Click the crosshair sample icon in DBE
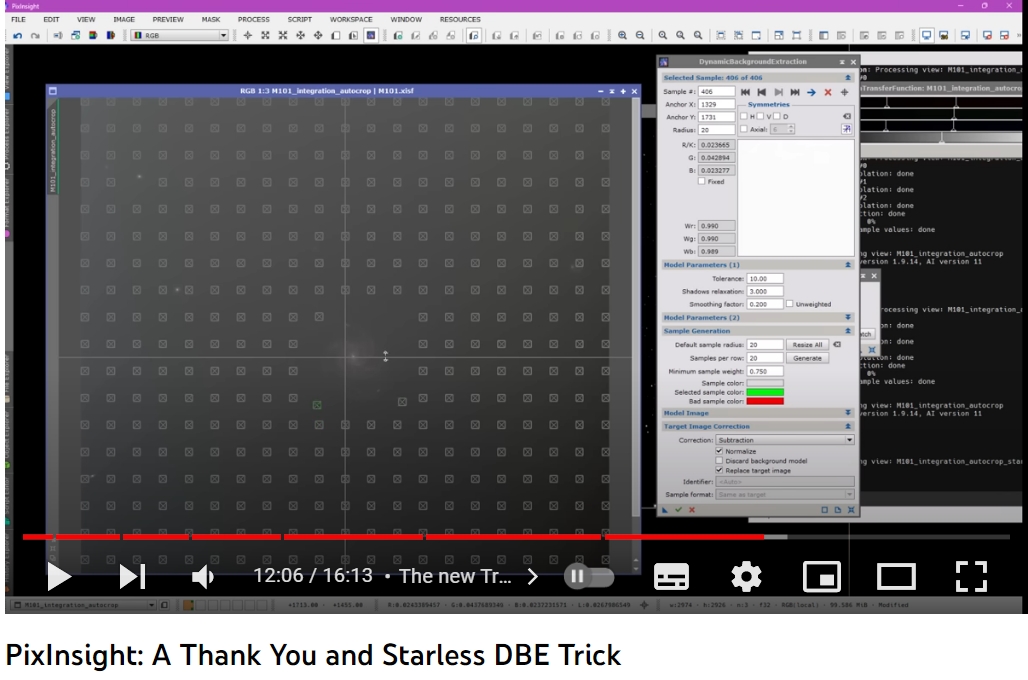Screen dimensions: 1028x680 tap(844, 92)
